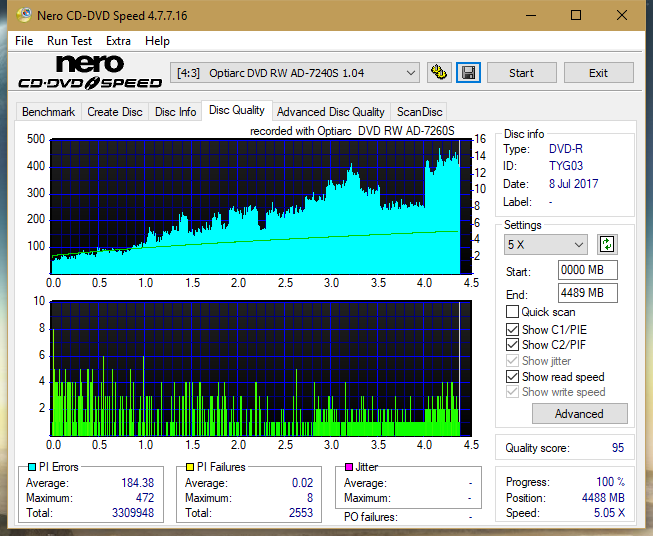653x536 pixels.
Task: Click the magenta Jitter legend swatch
Action: 349,467
